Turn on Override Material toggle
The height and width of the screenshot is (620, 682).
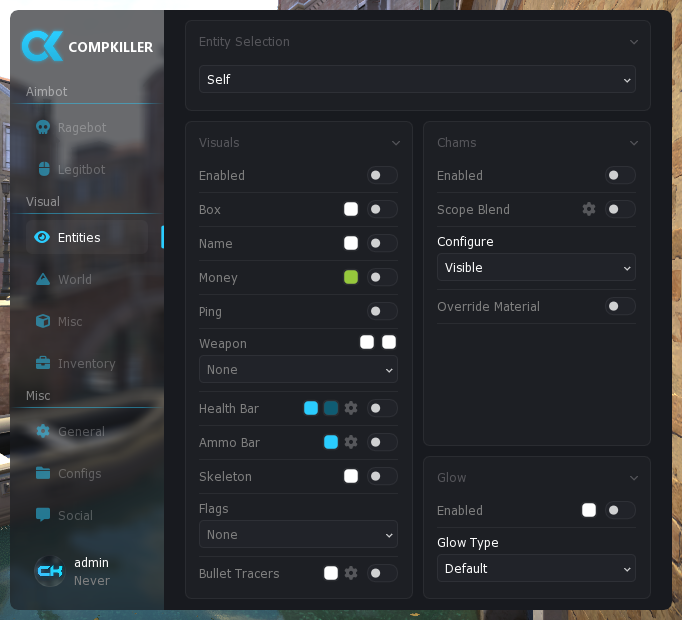coord(620,306)
